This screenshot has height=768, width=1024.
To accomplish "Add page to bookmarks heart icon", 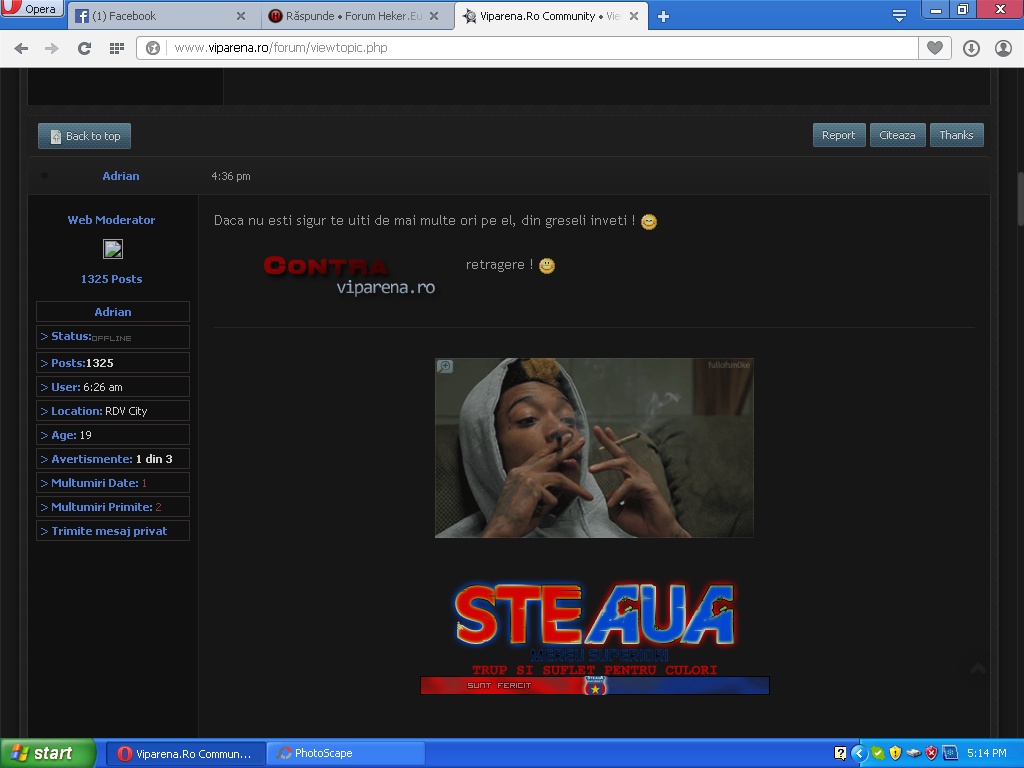I will coord(935,48).
